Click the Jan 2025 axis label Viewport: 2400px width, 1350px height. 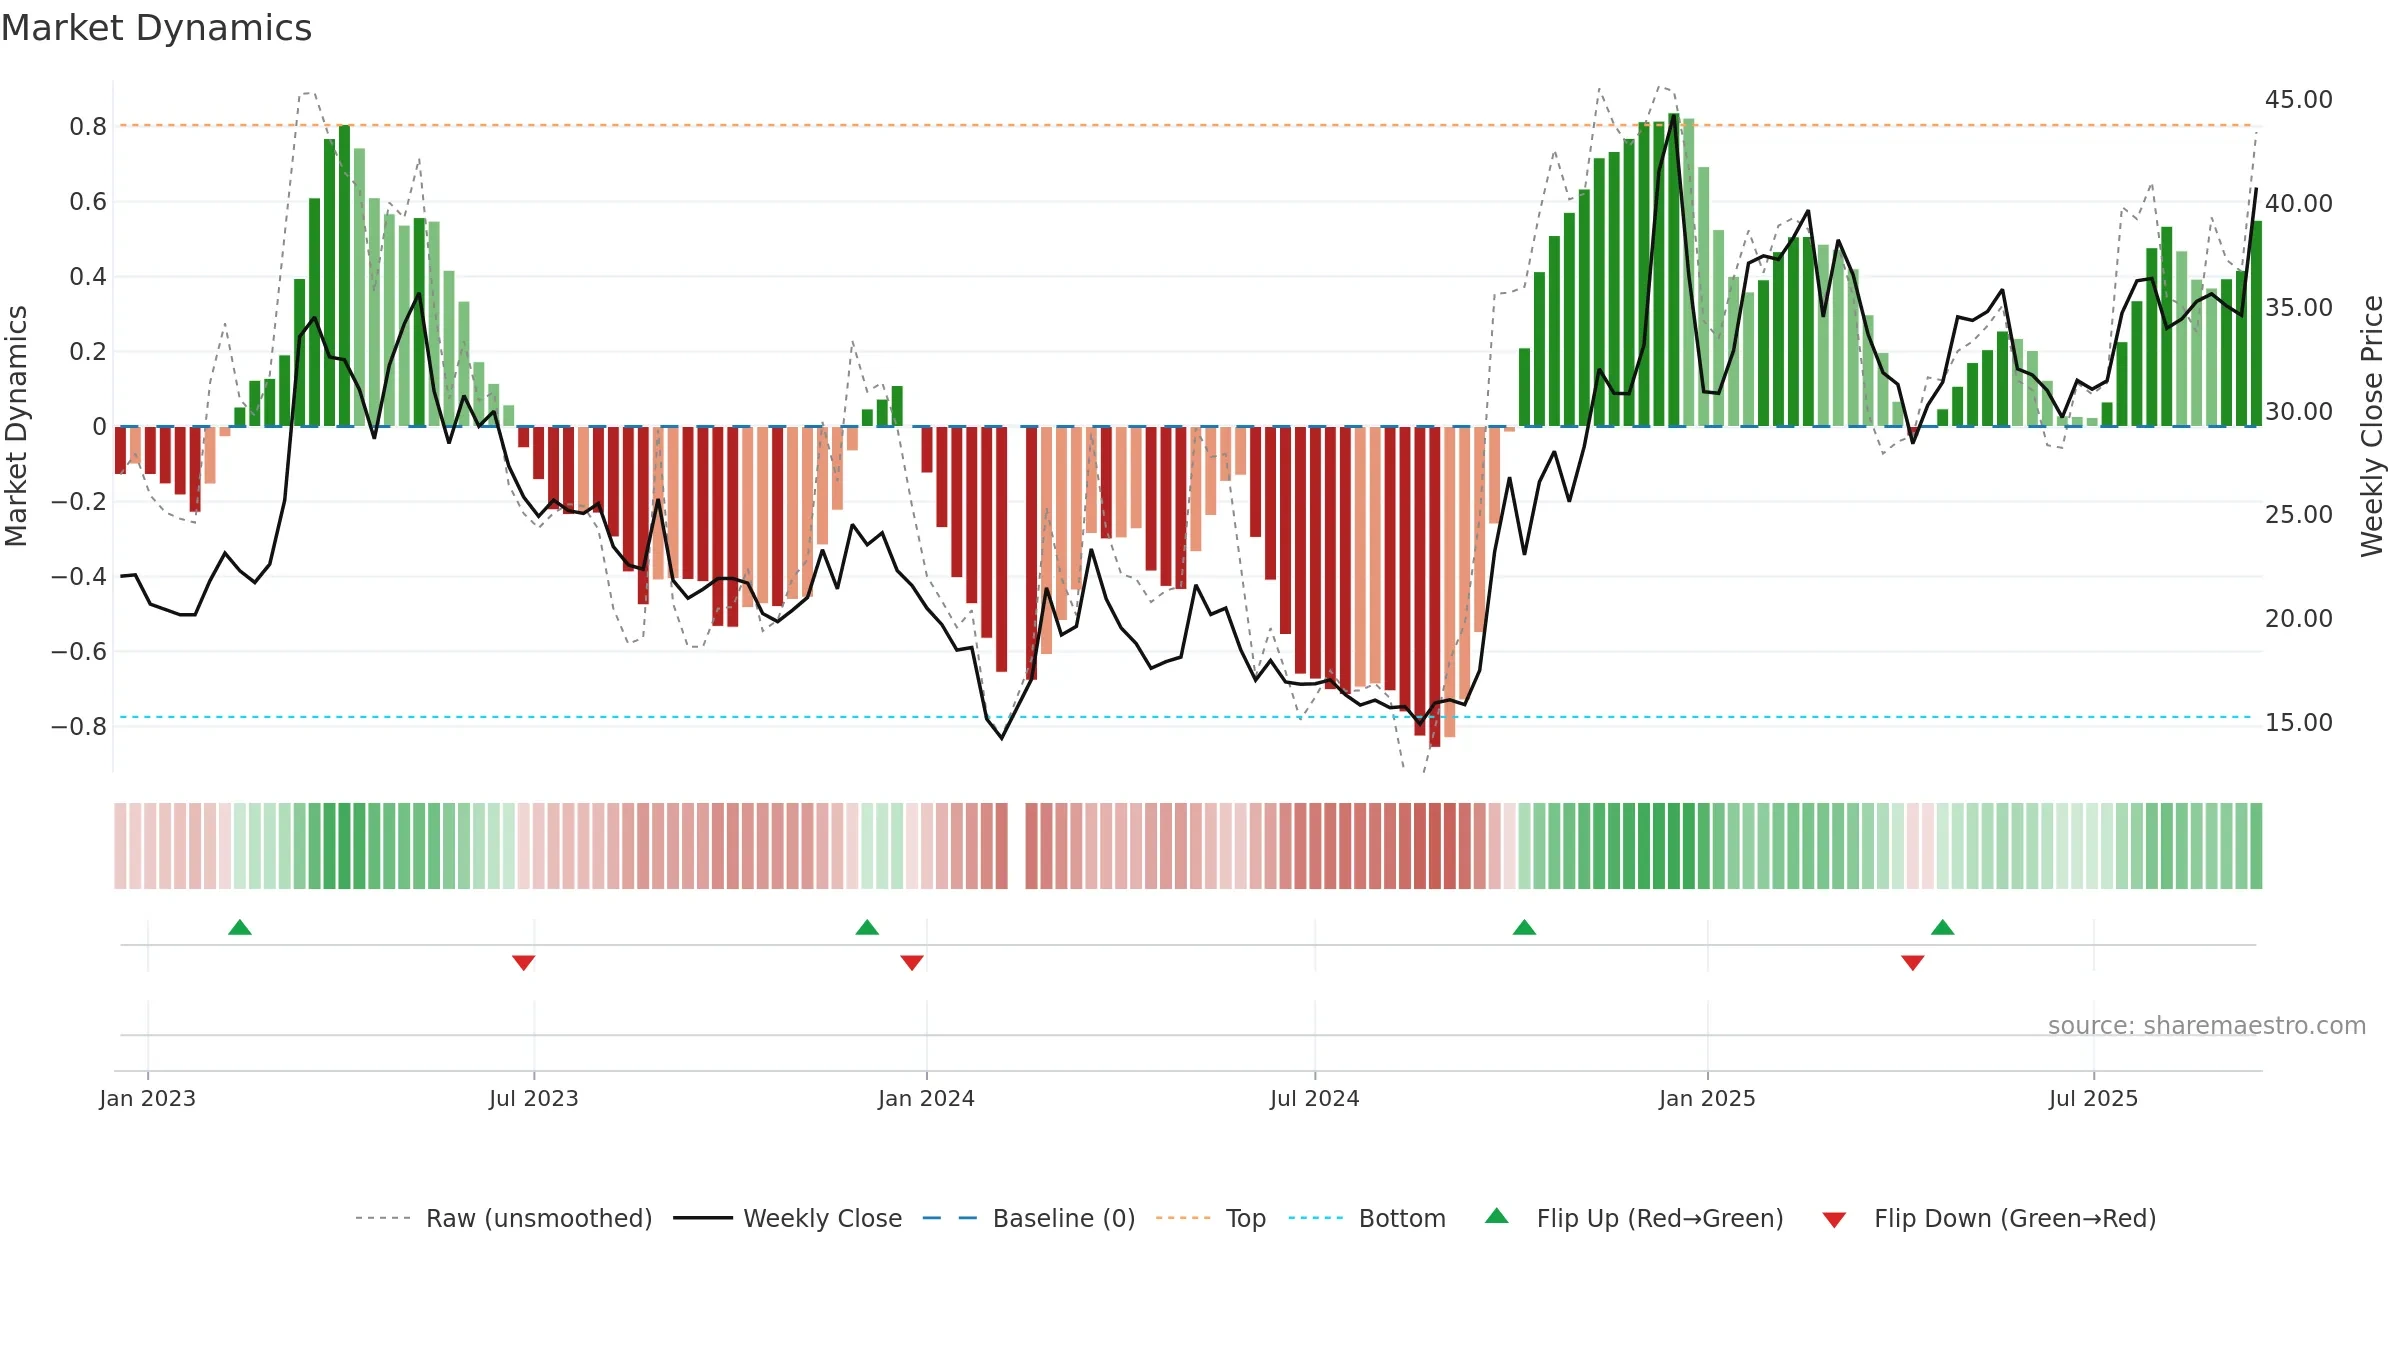[x=1707, y=1098]
